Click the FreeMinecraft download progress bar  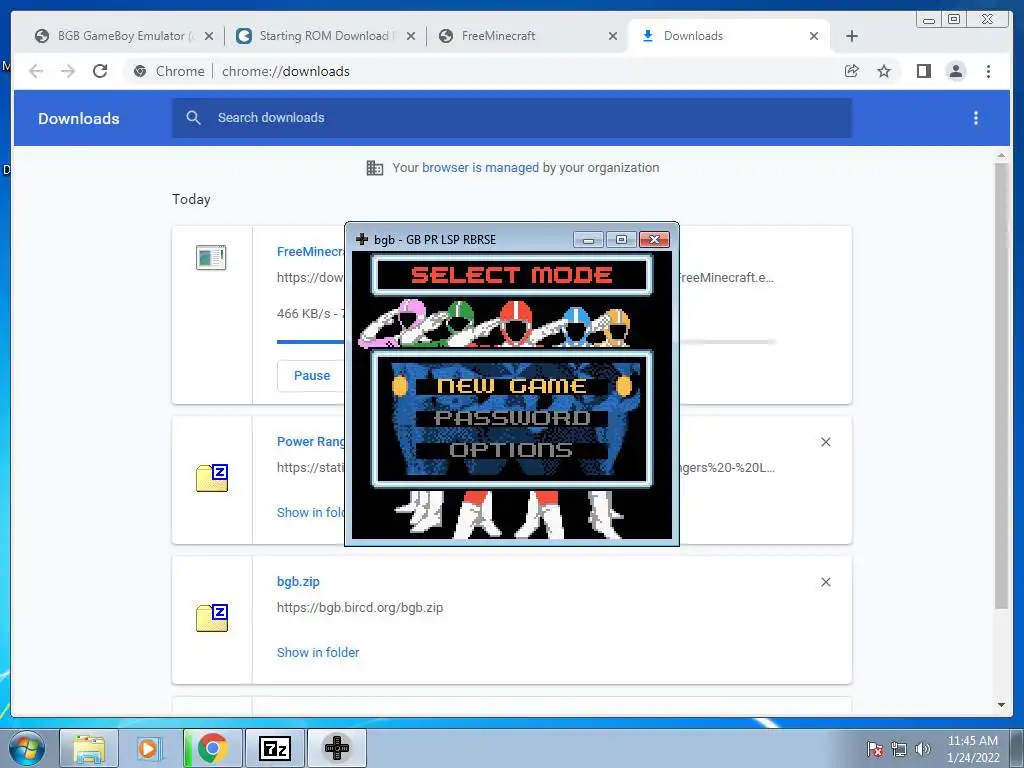tap(311, 342)
